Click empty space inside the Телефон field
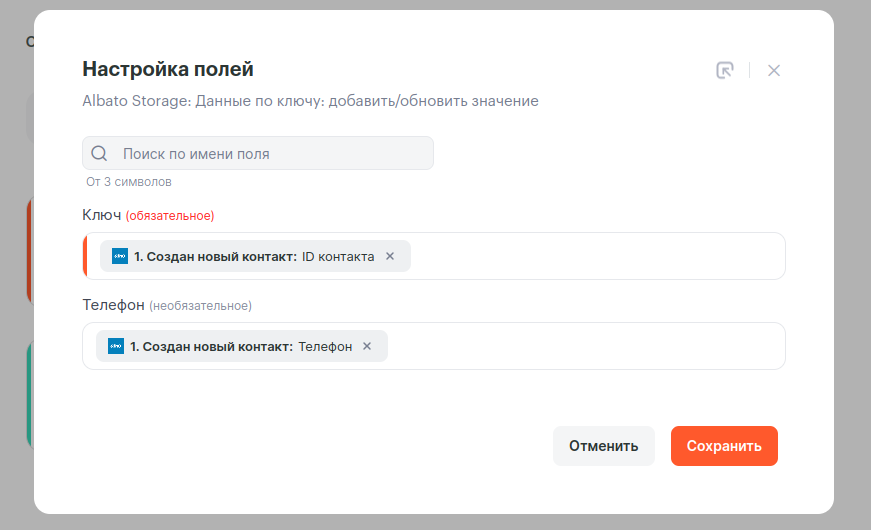Screen dimensions: 871x530 tap(590, 346)
